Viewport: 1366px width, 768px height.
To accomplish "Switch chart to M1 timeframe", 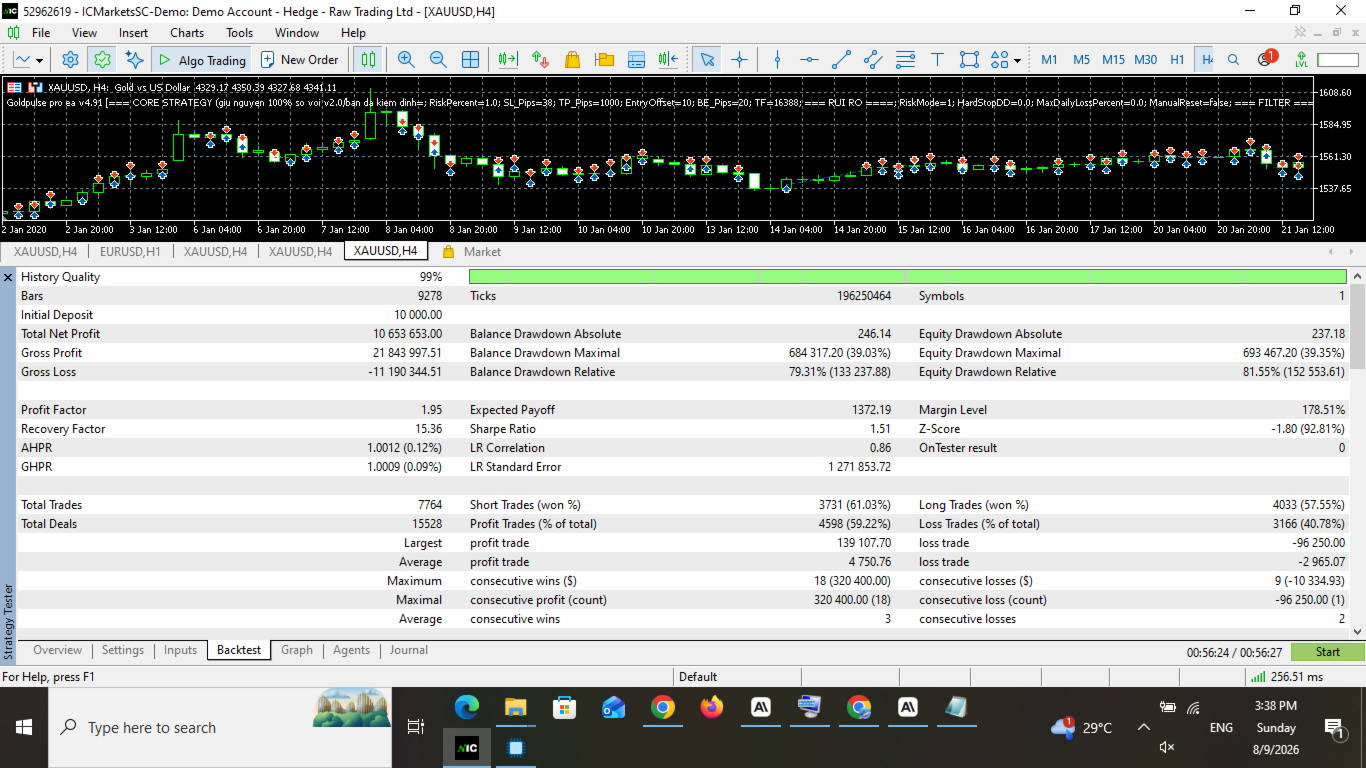I will pyautogui.click(x=1049, y=59).
